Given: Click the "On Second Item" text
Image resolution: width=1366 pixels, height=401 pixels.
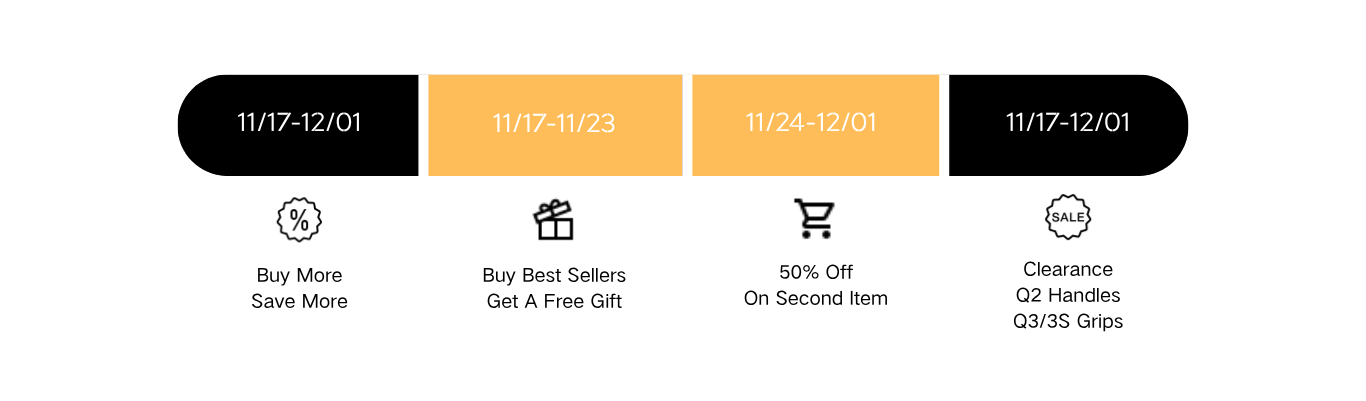Looking at the screenshot, I should tap(816, 298).
